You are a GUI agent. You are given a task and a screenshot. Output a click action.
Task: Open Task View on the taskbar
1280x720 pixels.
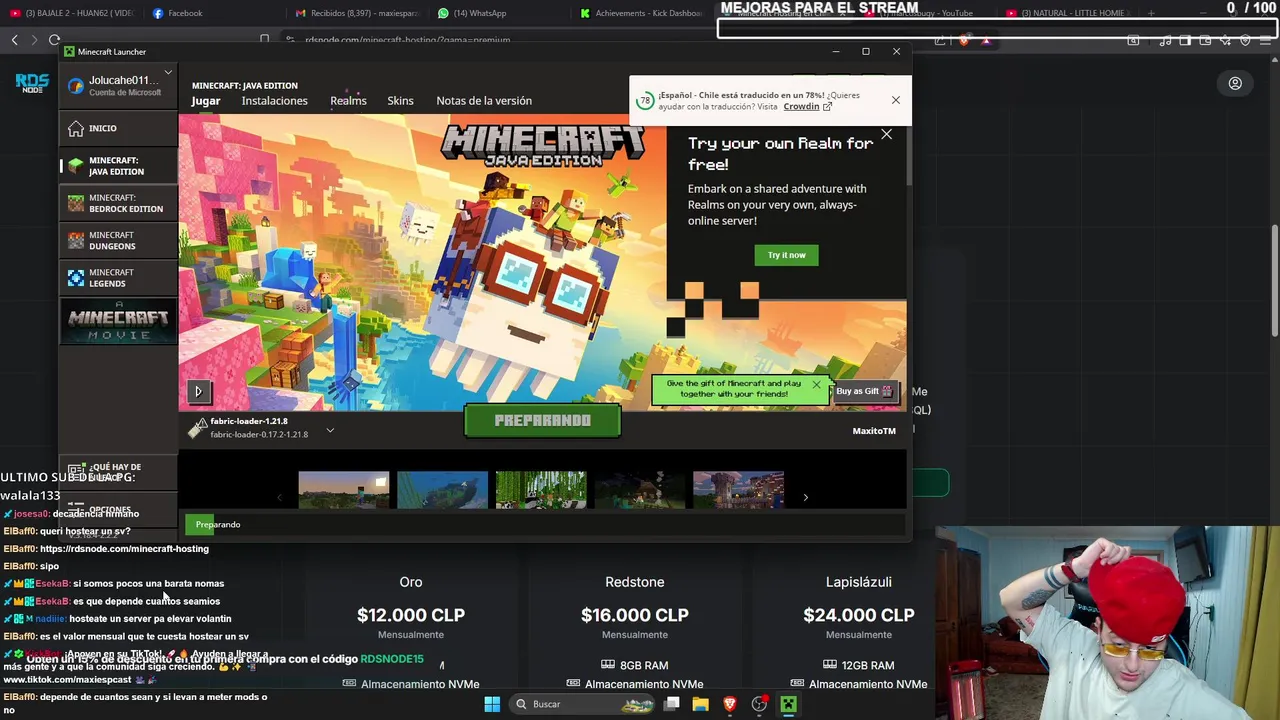(672, 704)
